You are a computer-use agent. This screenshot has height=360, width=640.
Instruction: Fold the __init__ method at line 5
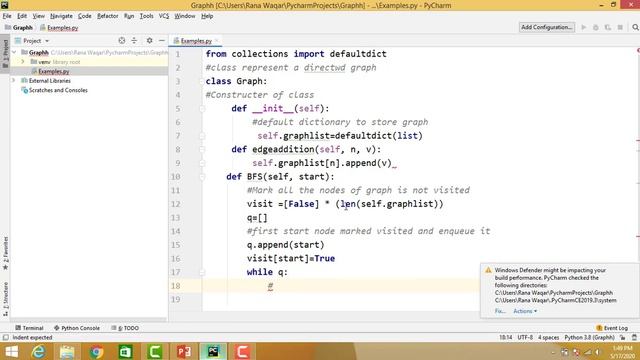click(202, 109)
